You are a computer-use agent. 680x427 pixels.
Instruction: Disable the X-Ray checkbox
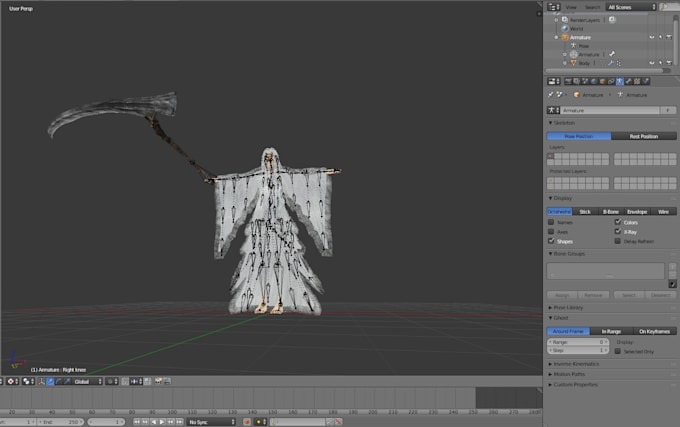[618, 231]
